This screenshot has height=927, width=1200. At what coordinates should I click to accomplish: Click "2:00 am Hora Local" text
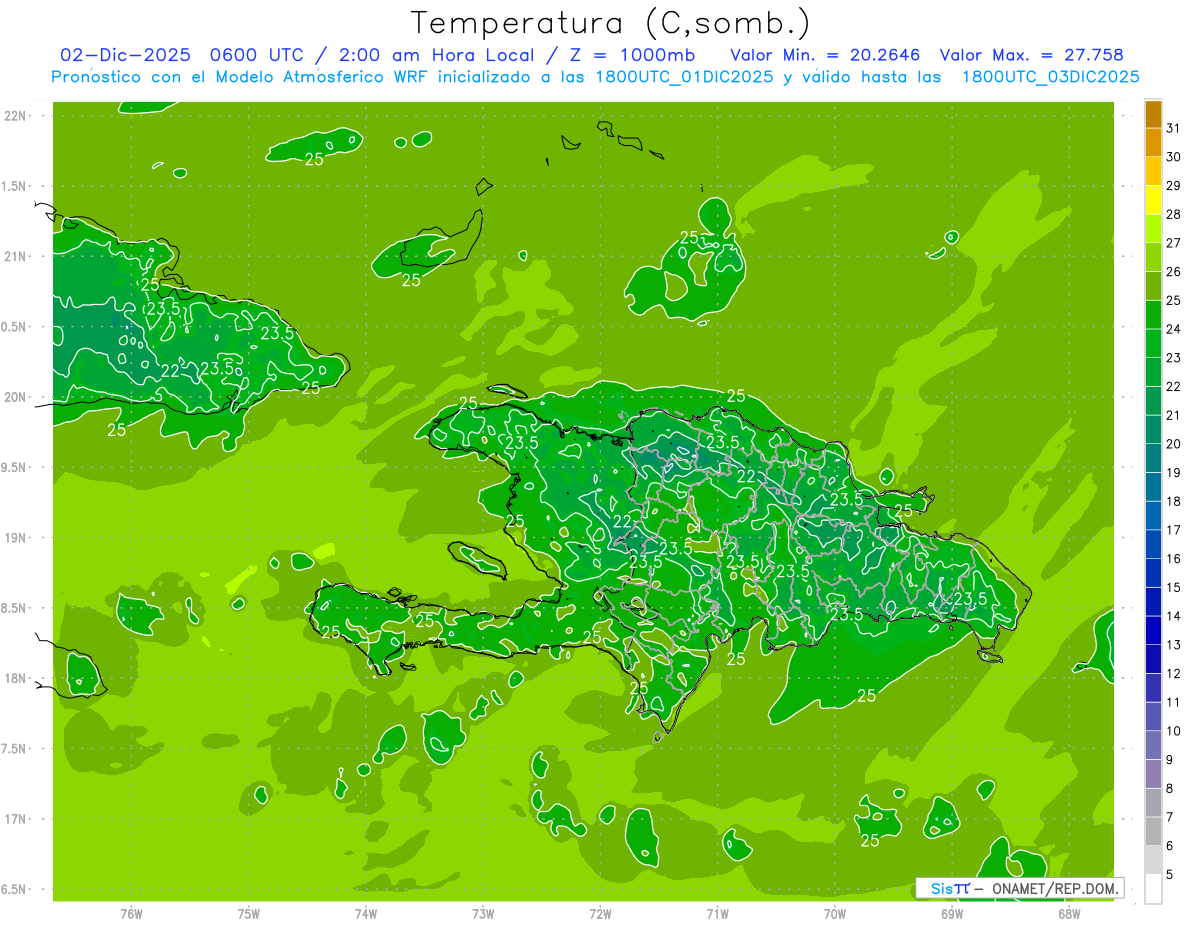pos(437,55)
